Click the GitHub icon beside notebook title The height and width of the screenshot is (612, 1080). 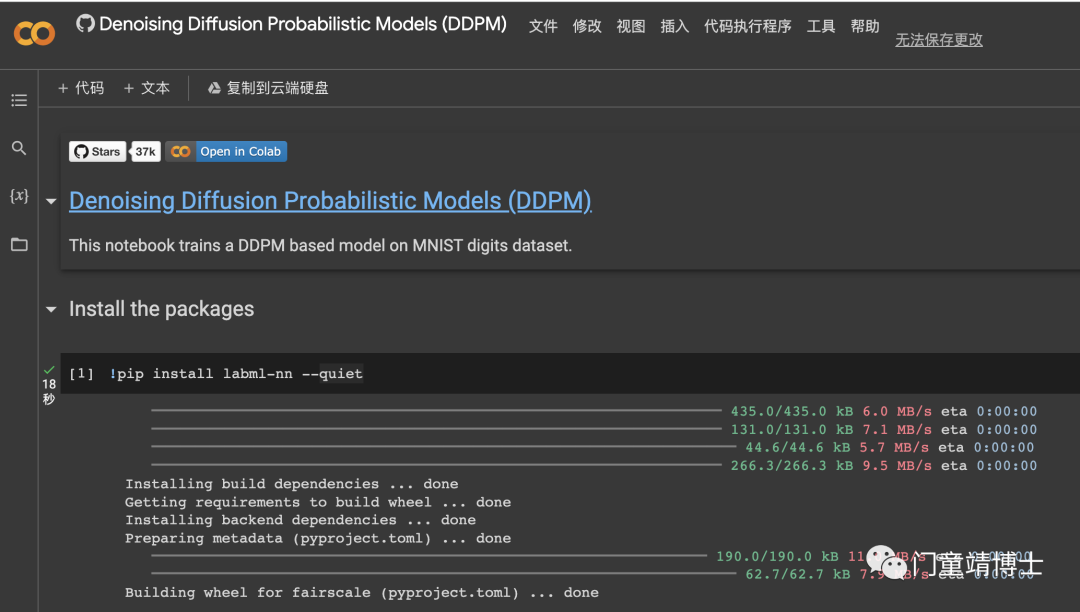(x=85, y=23)
